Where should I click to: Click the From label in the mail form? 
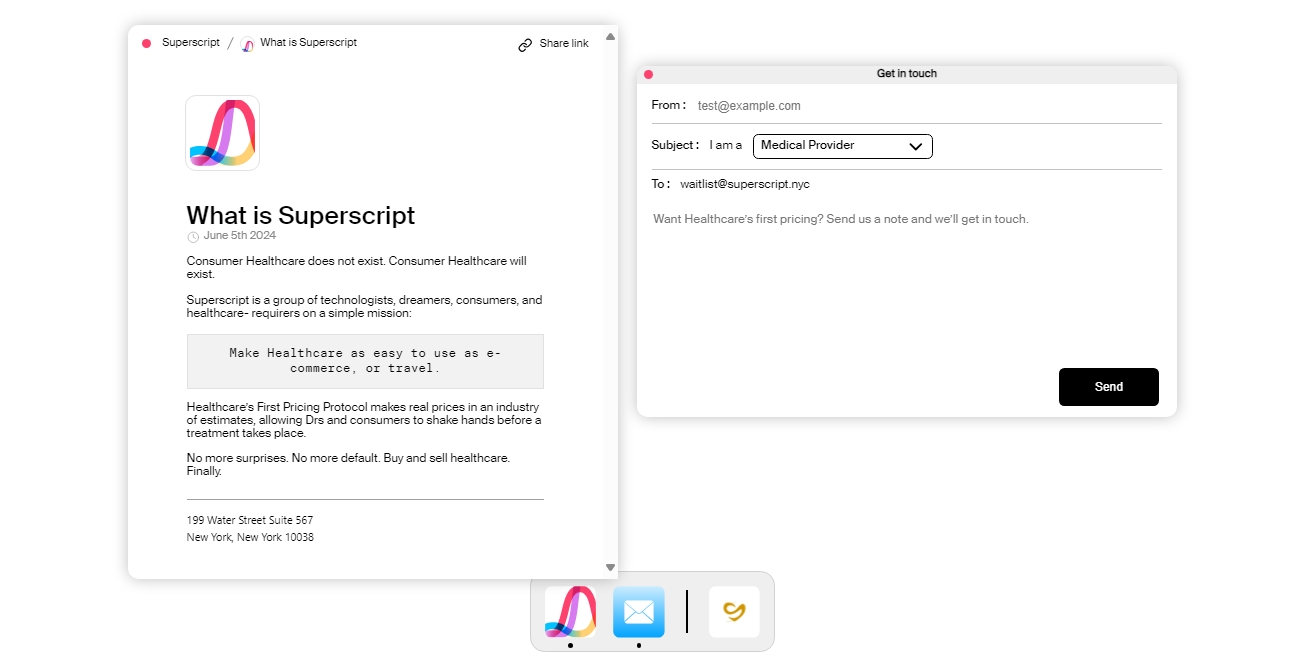tap(669, 105)
